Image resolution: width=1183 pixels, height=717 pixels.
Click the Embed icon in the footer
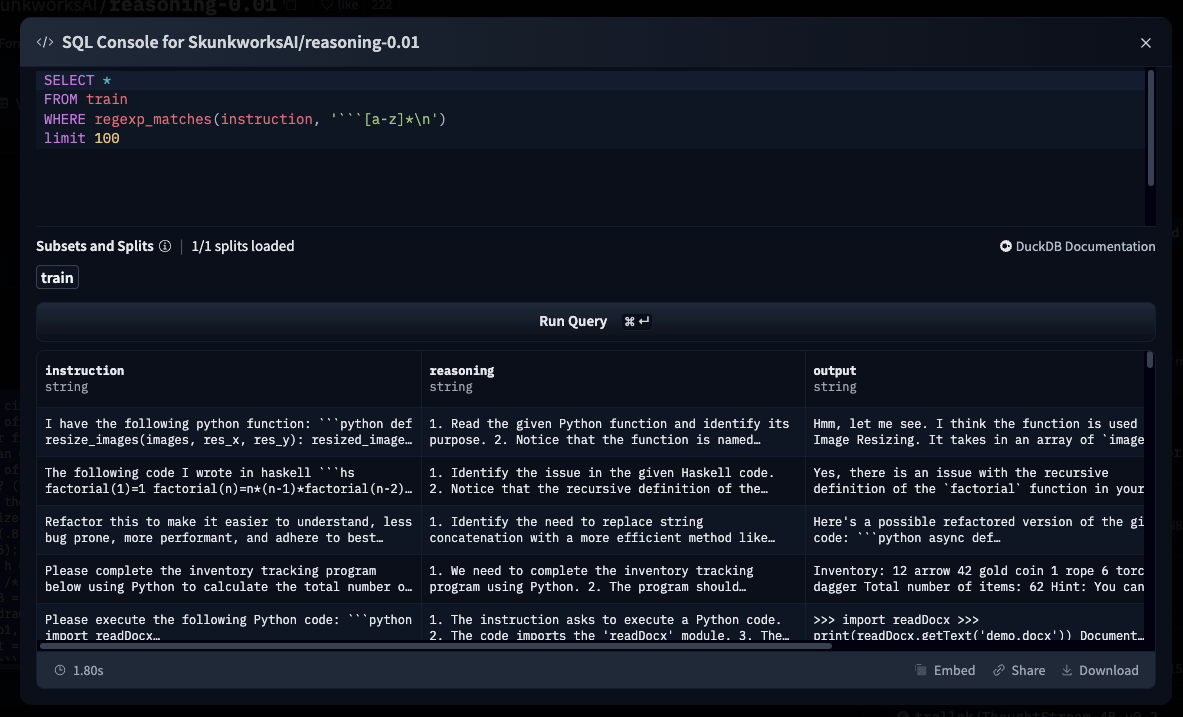921,670
